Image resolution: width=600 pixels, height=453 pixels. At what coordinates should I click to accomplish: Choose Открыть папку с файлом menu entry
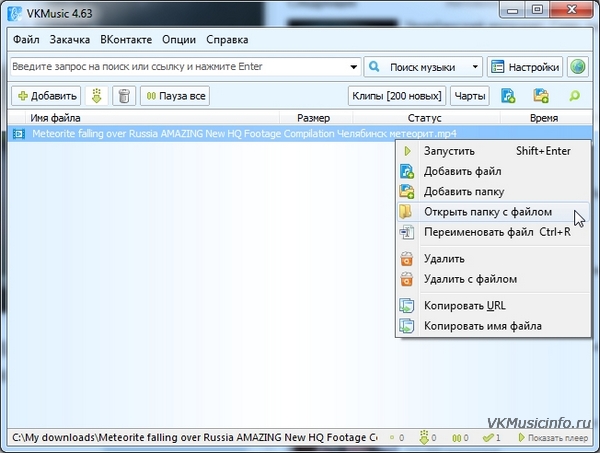pyautogui.click(x=494, y=212)
